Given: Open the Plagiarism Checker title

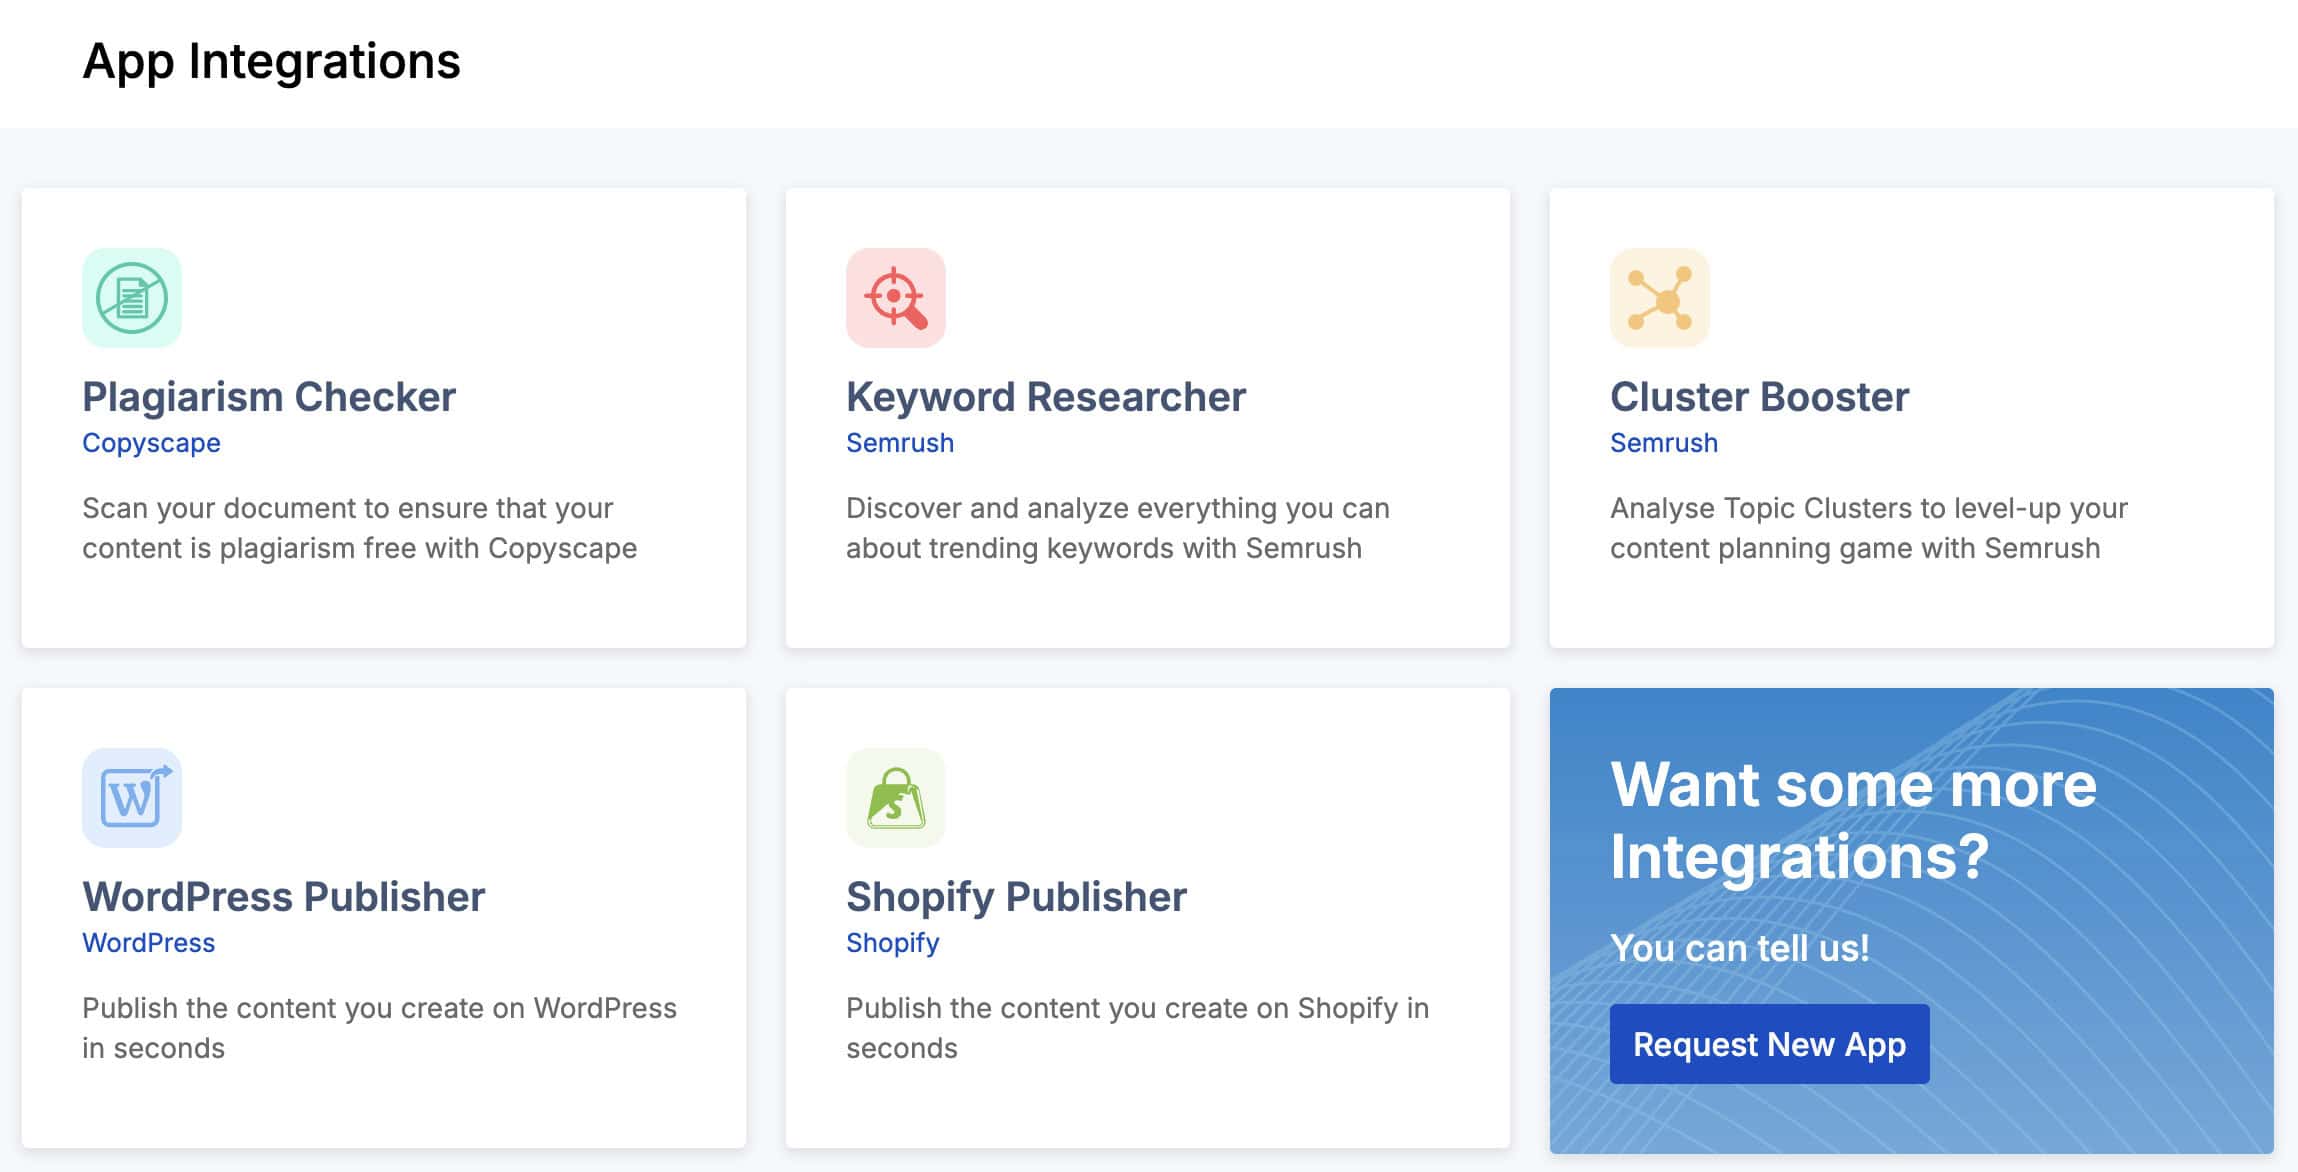Looking at the screenshot, I should click(x=269, y=397).
